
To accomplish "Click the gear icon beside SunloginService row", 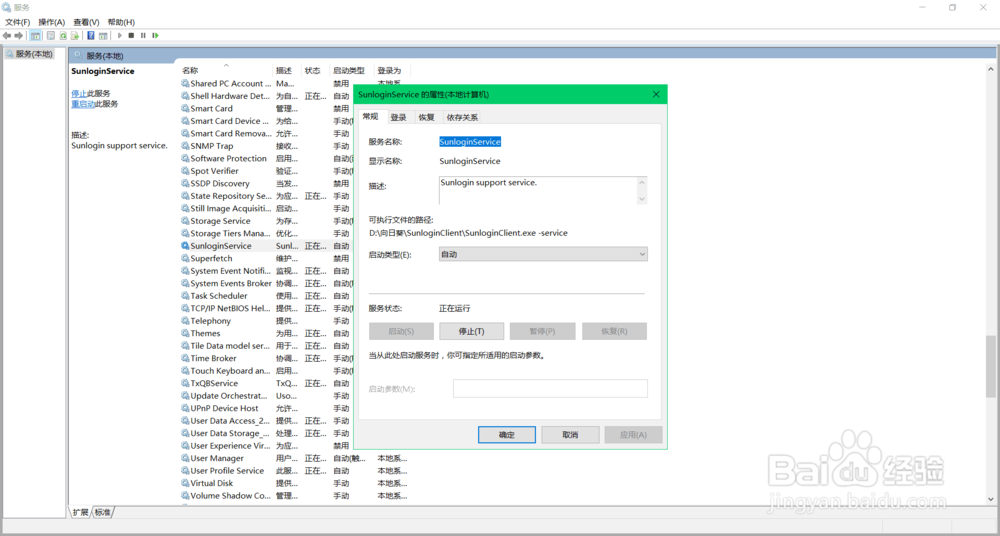I will tap(185, 246).
